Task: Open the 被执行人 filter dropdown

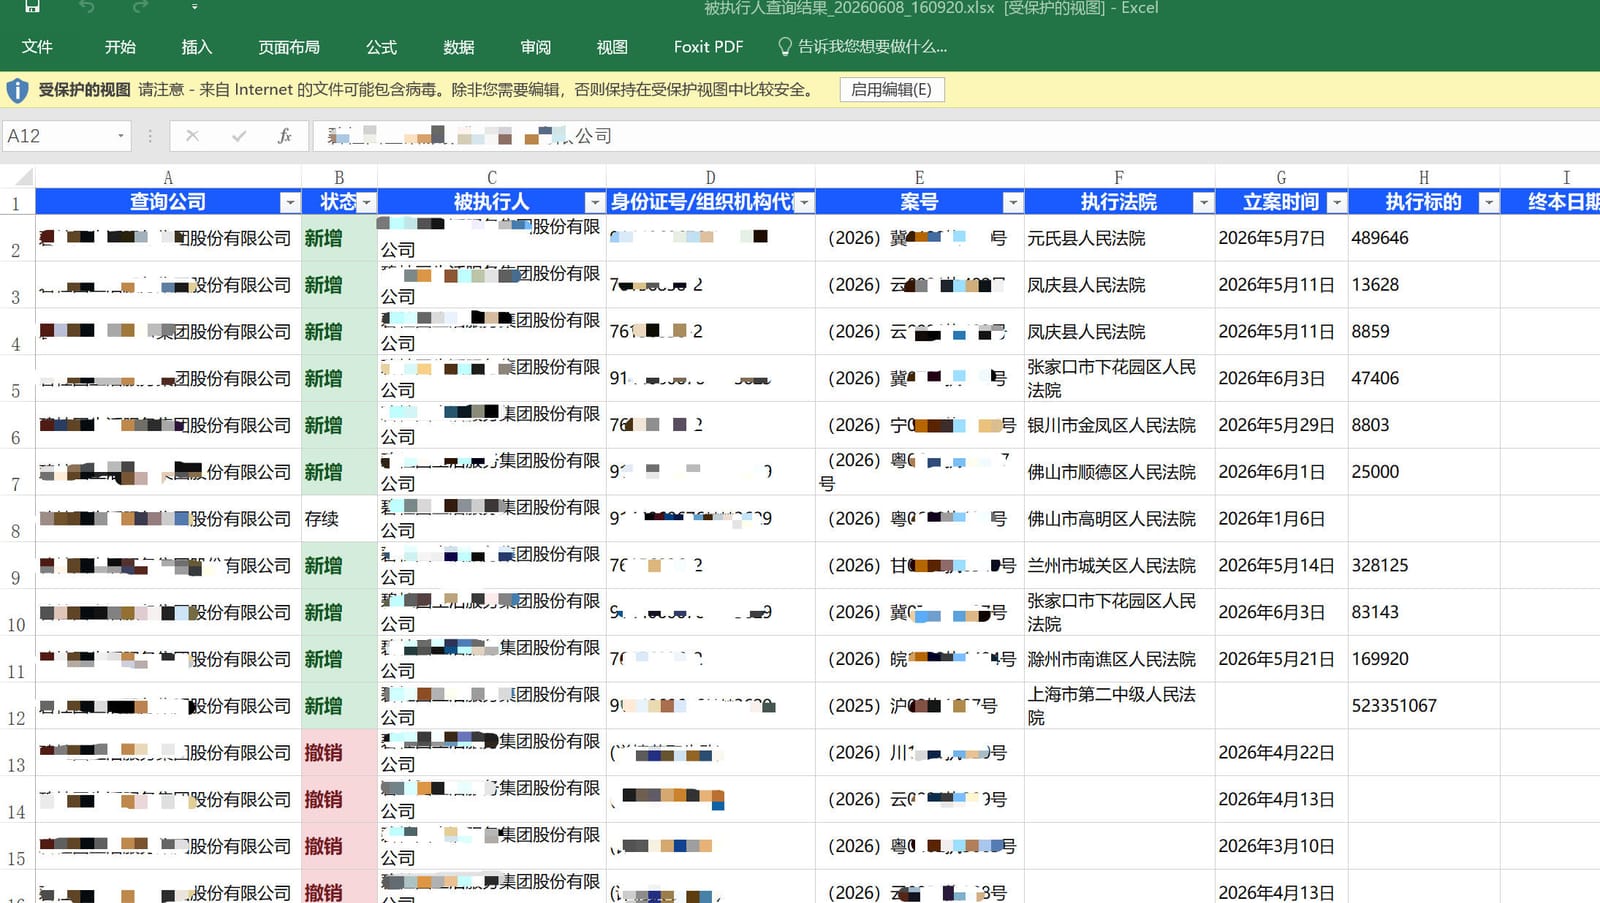Action: (x=595, y=202)
